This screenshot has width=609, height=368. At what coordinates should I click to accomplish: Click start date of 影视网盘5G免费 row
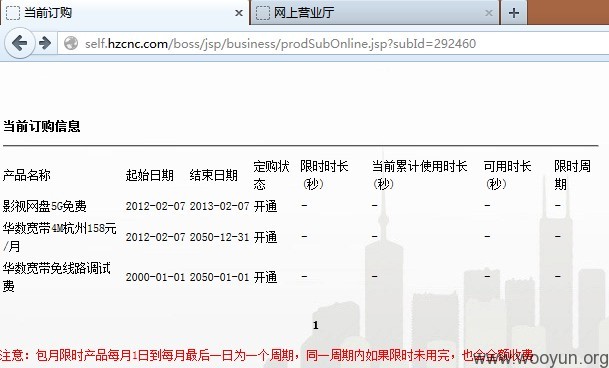[x=155, y=206]
